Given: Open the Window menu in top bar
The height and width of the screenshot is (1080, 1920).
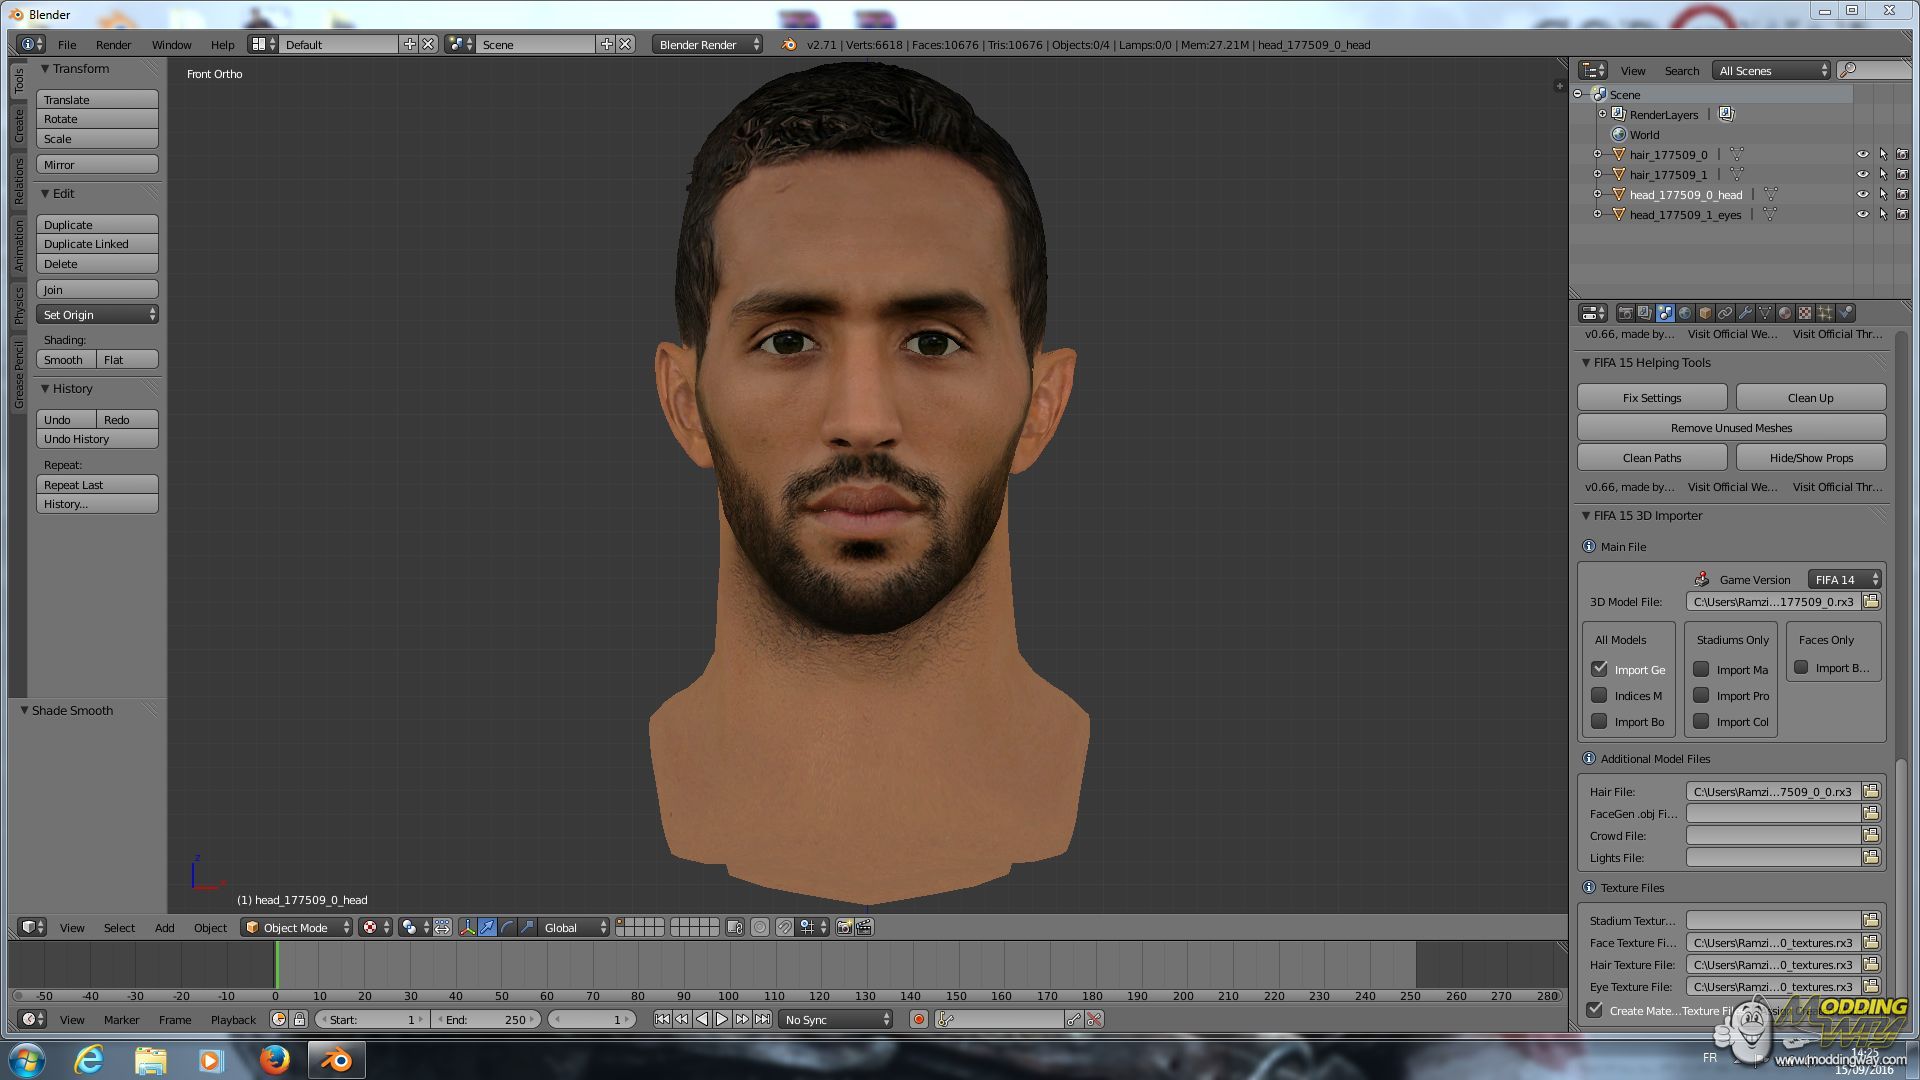Looking at the screenshot, I should pyautogui.click(x=171, y=44).
